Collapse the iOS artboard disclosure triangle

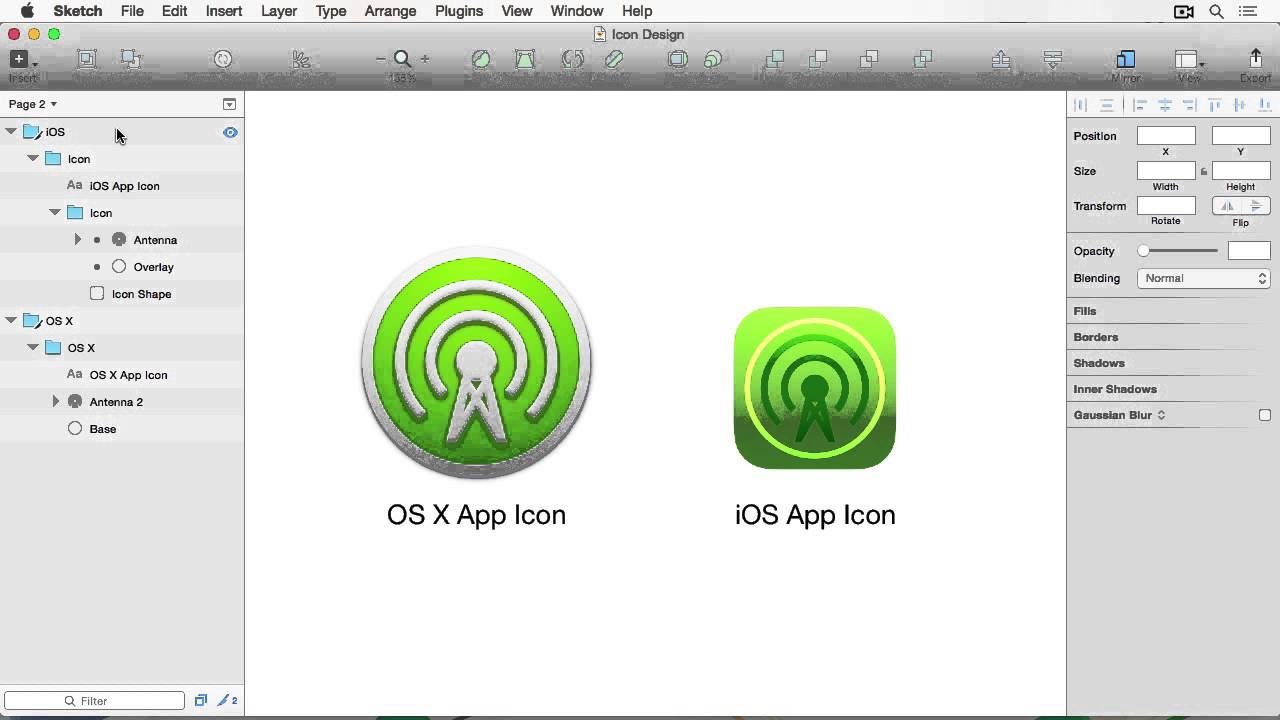click(11, 132)
